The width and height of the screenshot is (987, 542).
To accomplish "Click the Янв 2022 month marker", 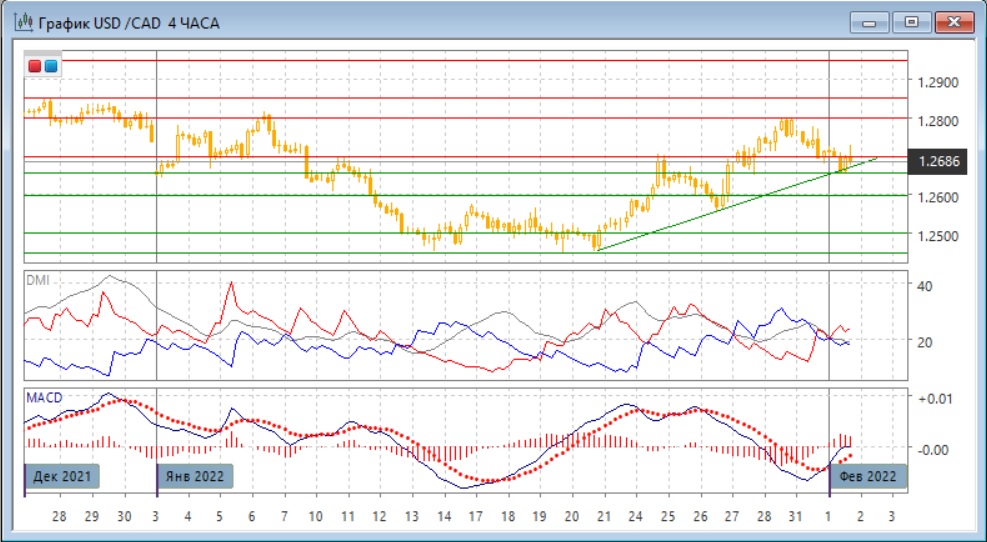I will tap(196, 476).
